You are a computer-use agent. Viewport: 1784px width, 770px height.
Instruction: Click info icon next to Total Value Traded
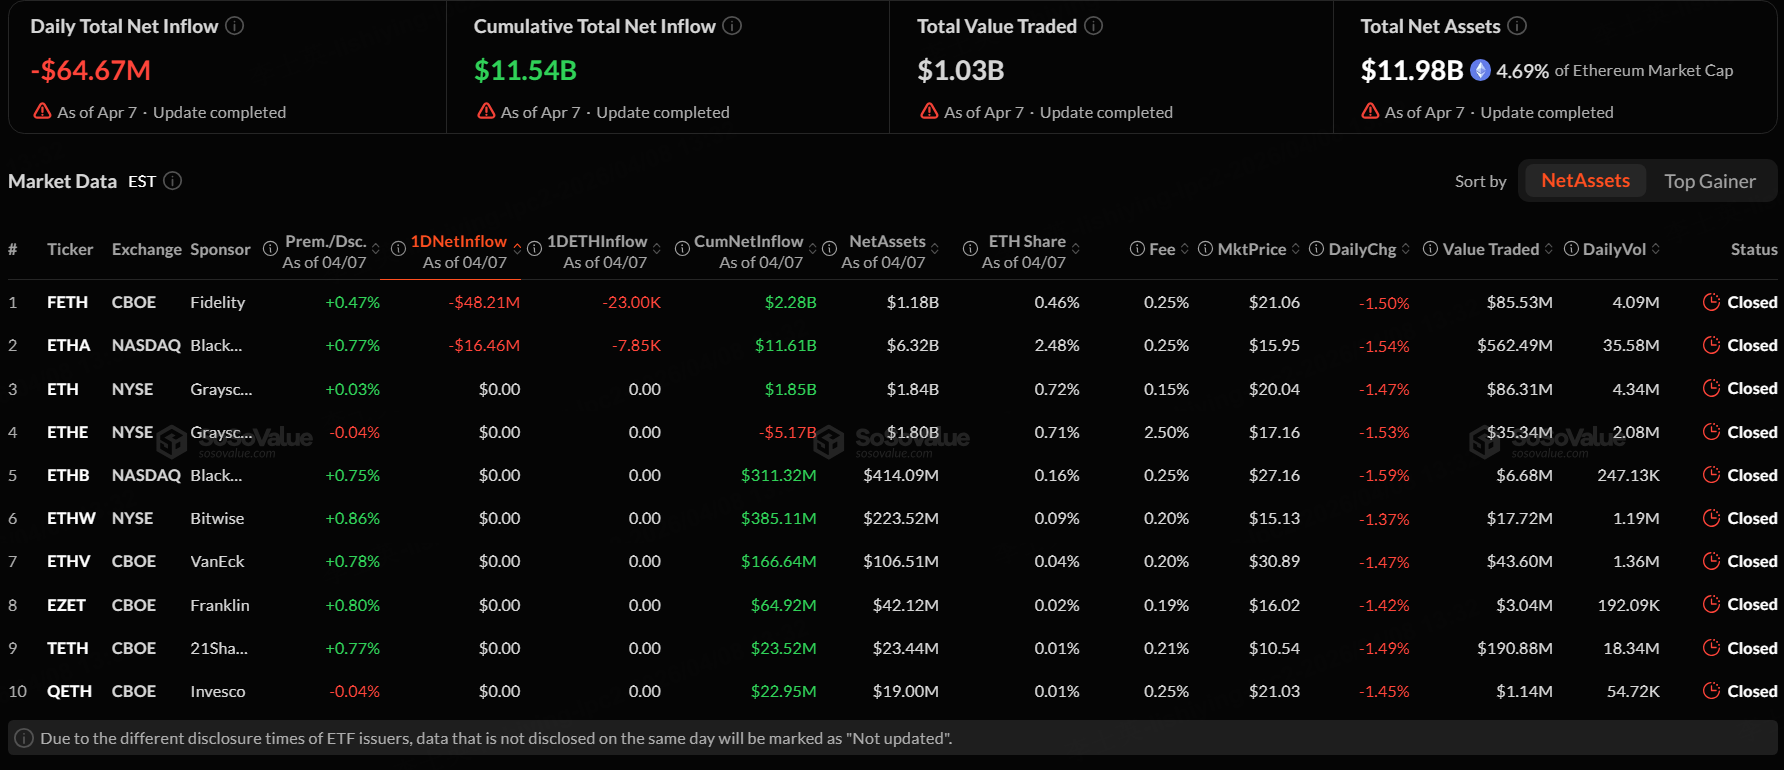tap(1093, 26)
